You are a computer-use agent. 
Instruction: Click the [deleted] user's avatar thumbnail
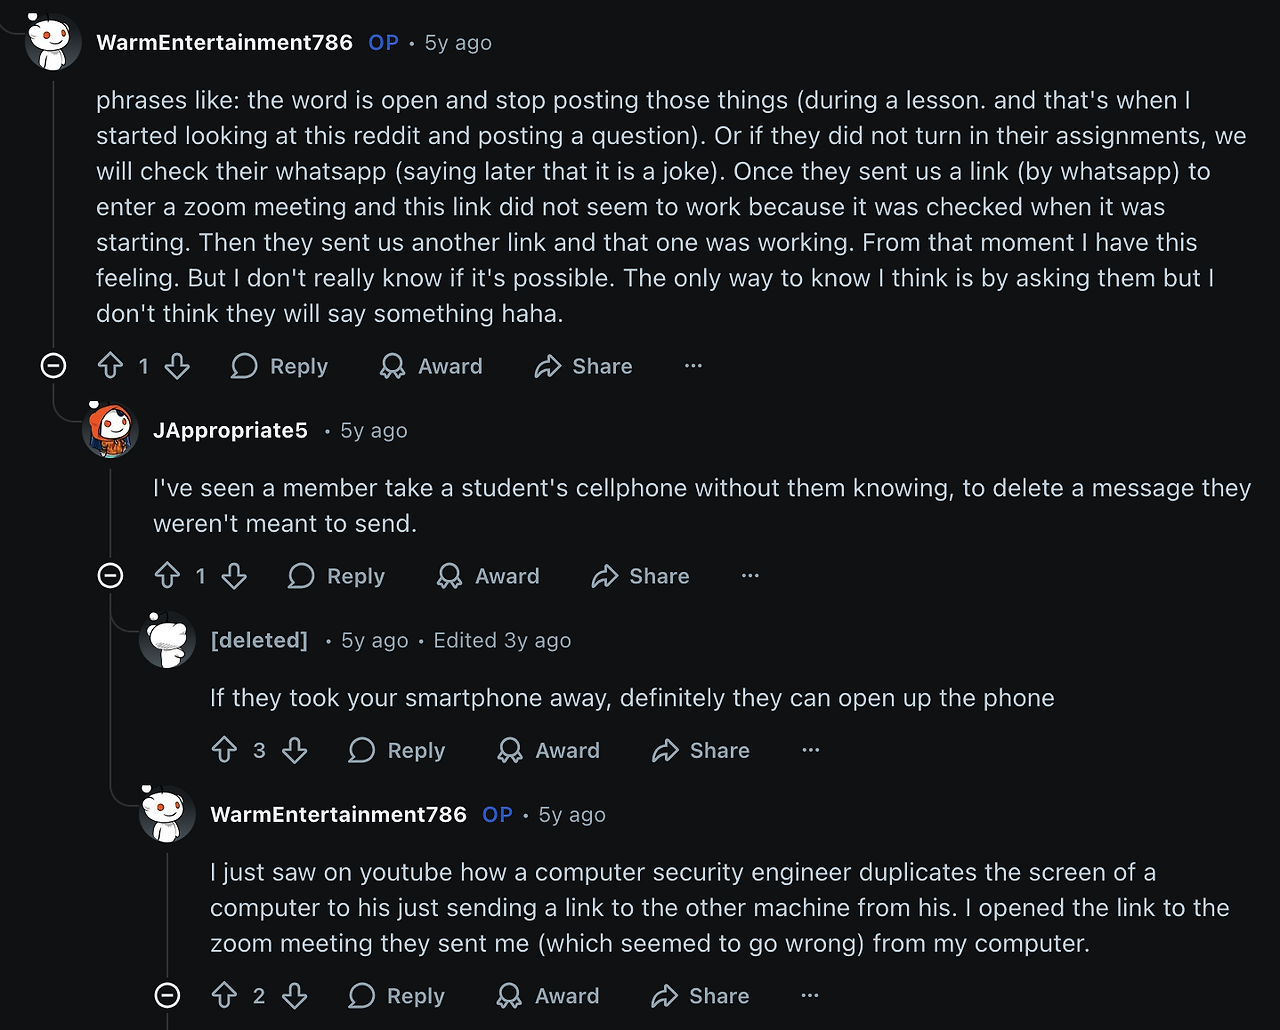click(x=167, y=640)
